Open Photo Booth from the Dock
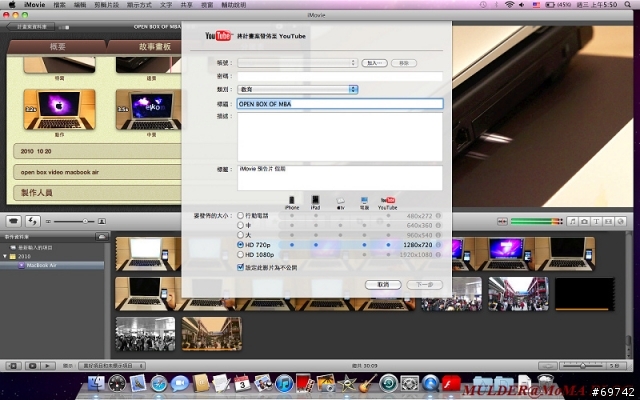 coord(305,384)
